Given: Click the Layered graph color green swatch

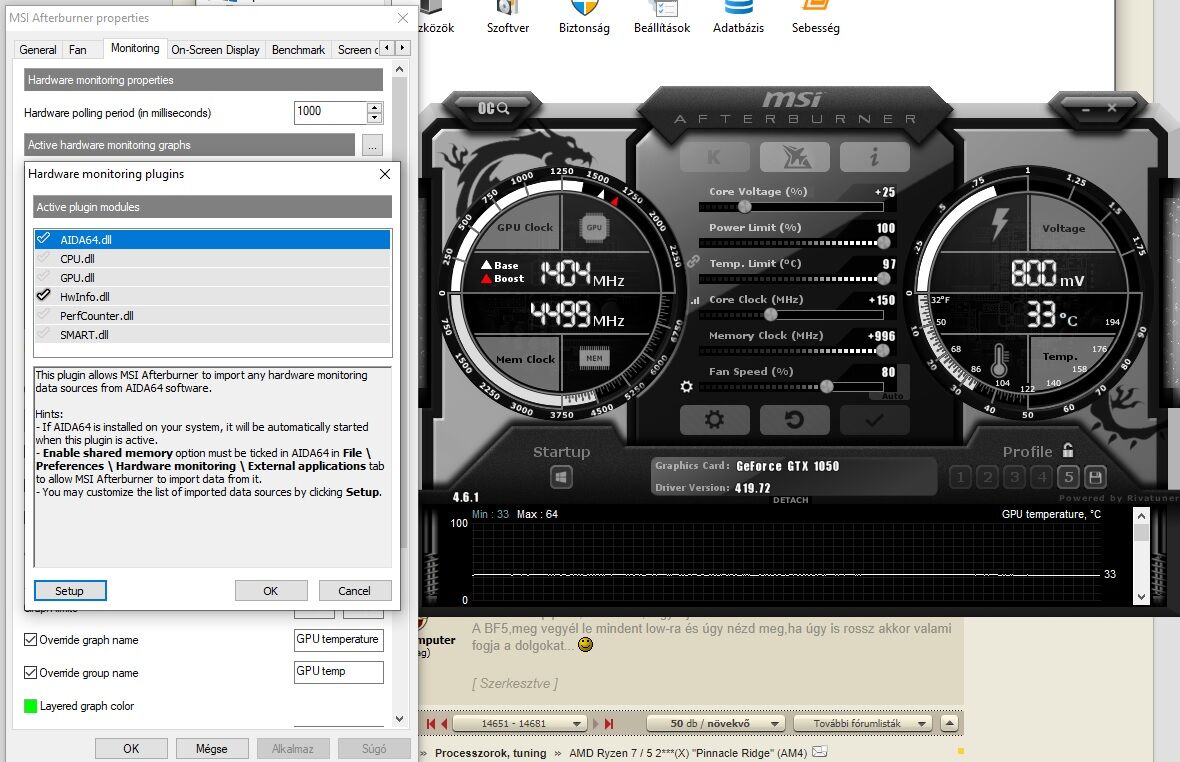Looking at the screenshot, I should click(31, 706).
